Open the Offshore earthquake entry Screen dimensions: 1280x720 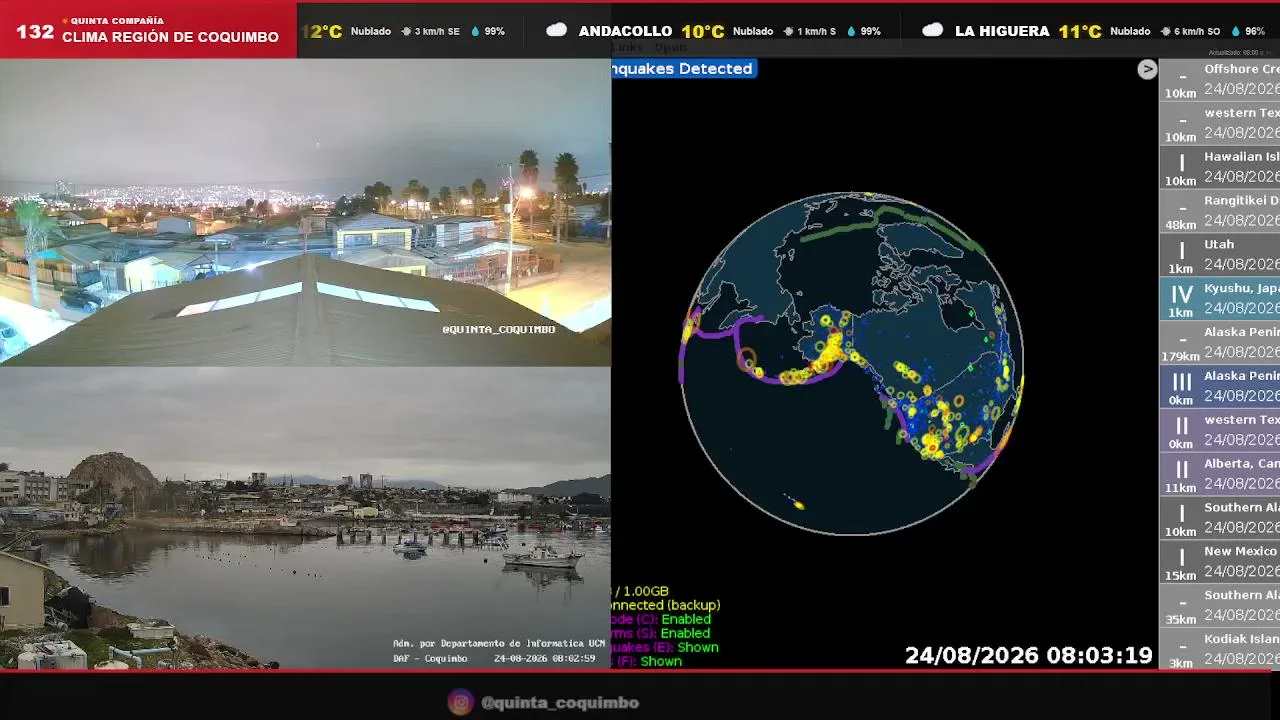coord(1220,79)
